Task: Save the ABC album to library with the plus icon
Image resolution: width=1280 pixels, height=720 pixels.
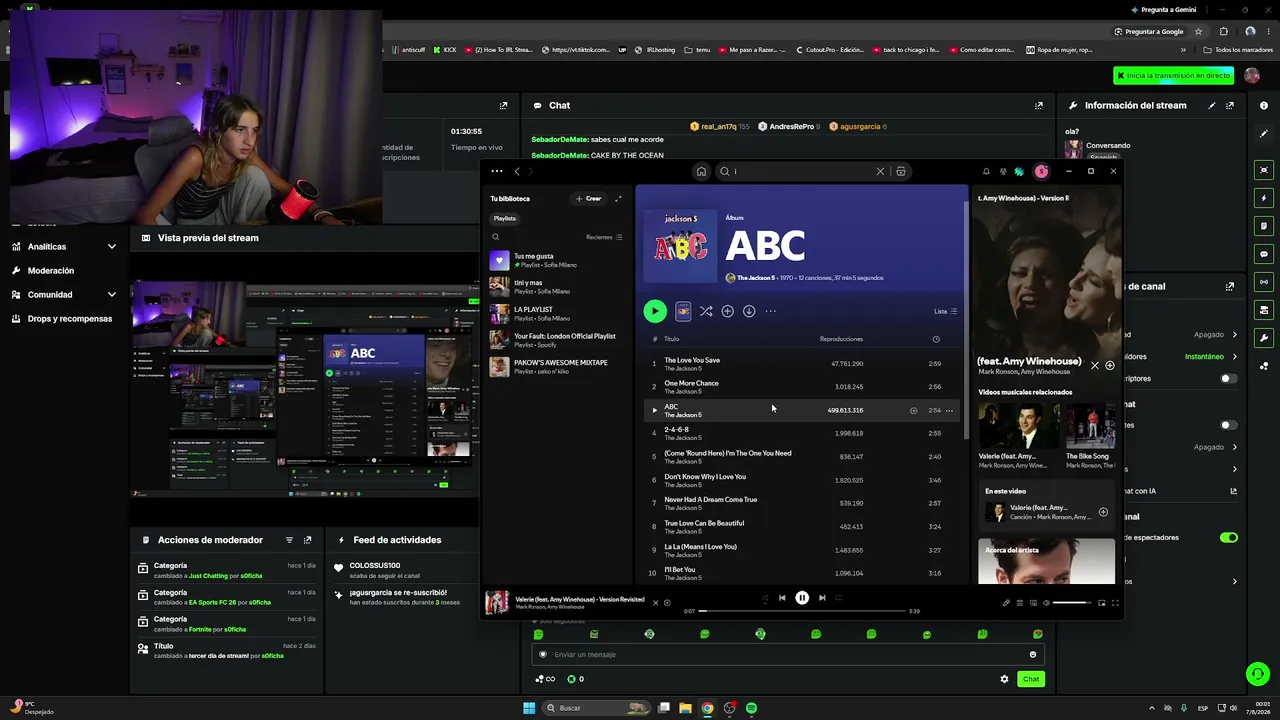Action: pos(727,311)
